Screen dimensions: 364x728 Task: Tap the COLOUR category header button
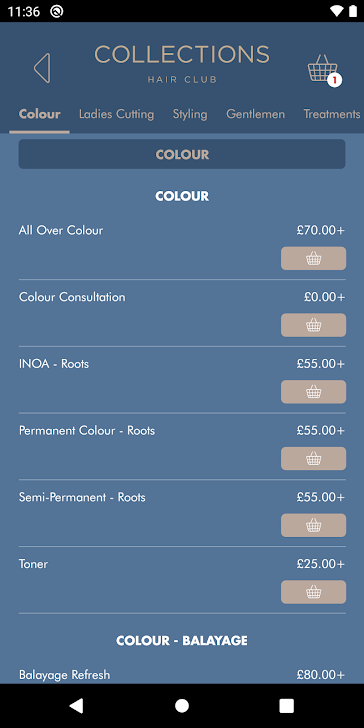[182, 154]
